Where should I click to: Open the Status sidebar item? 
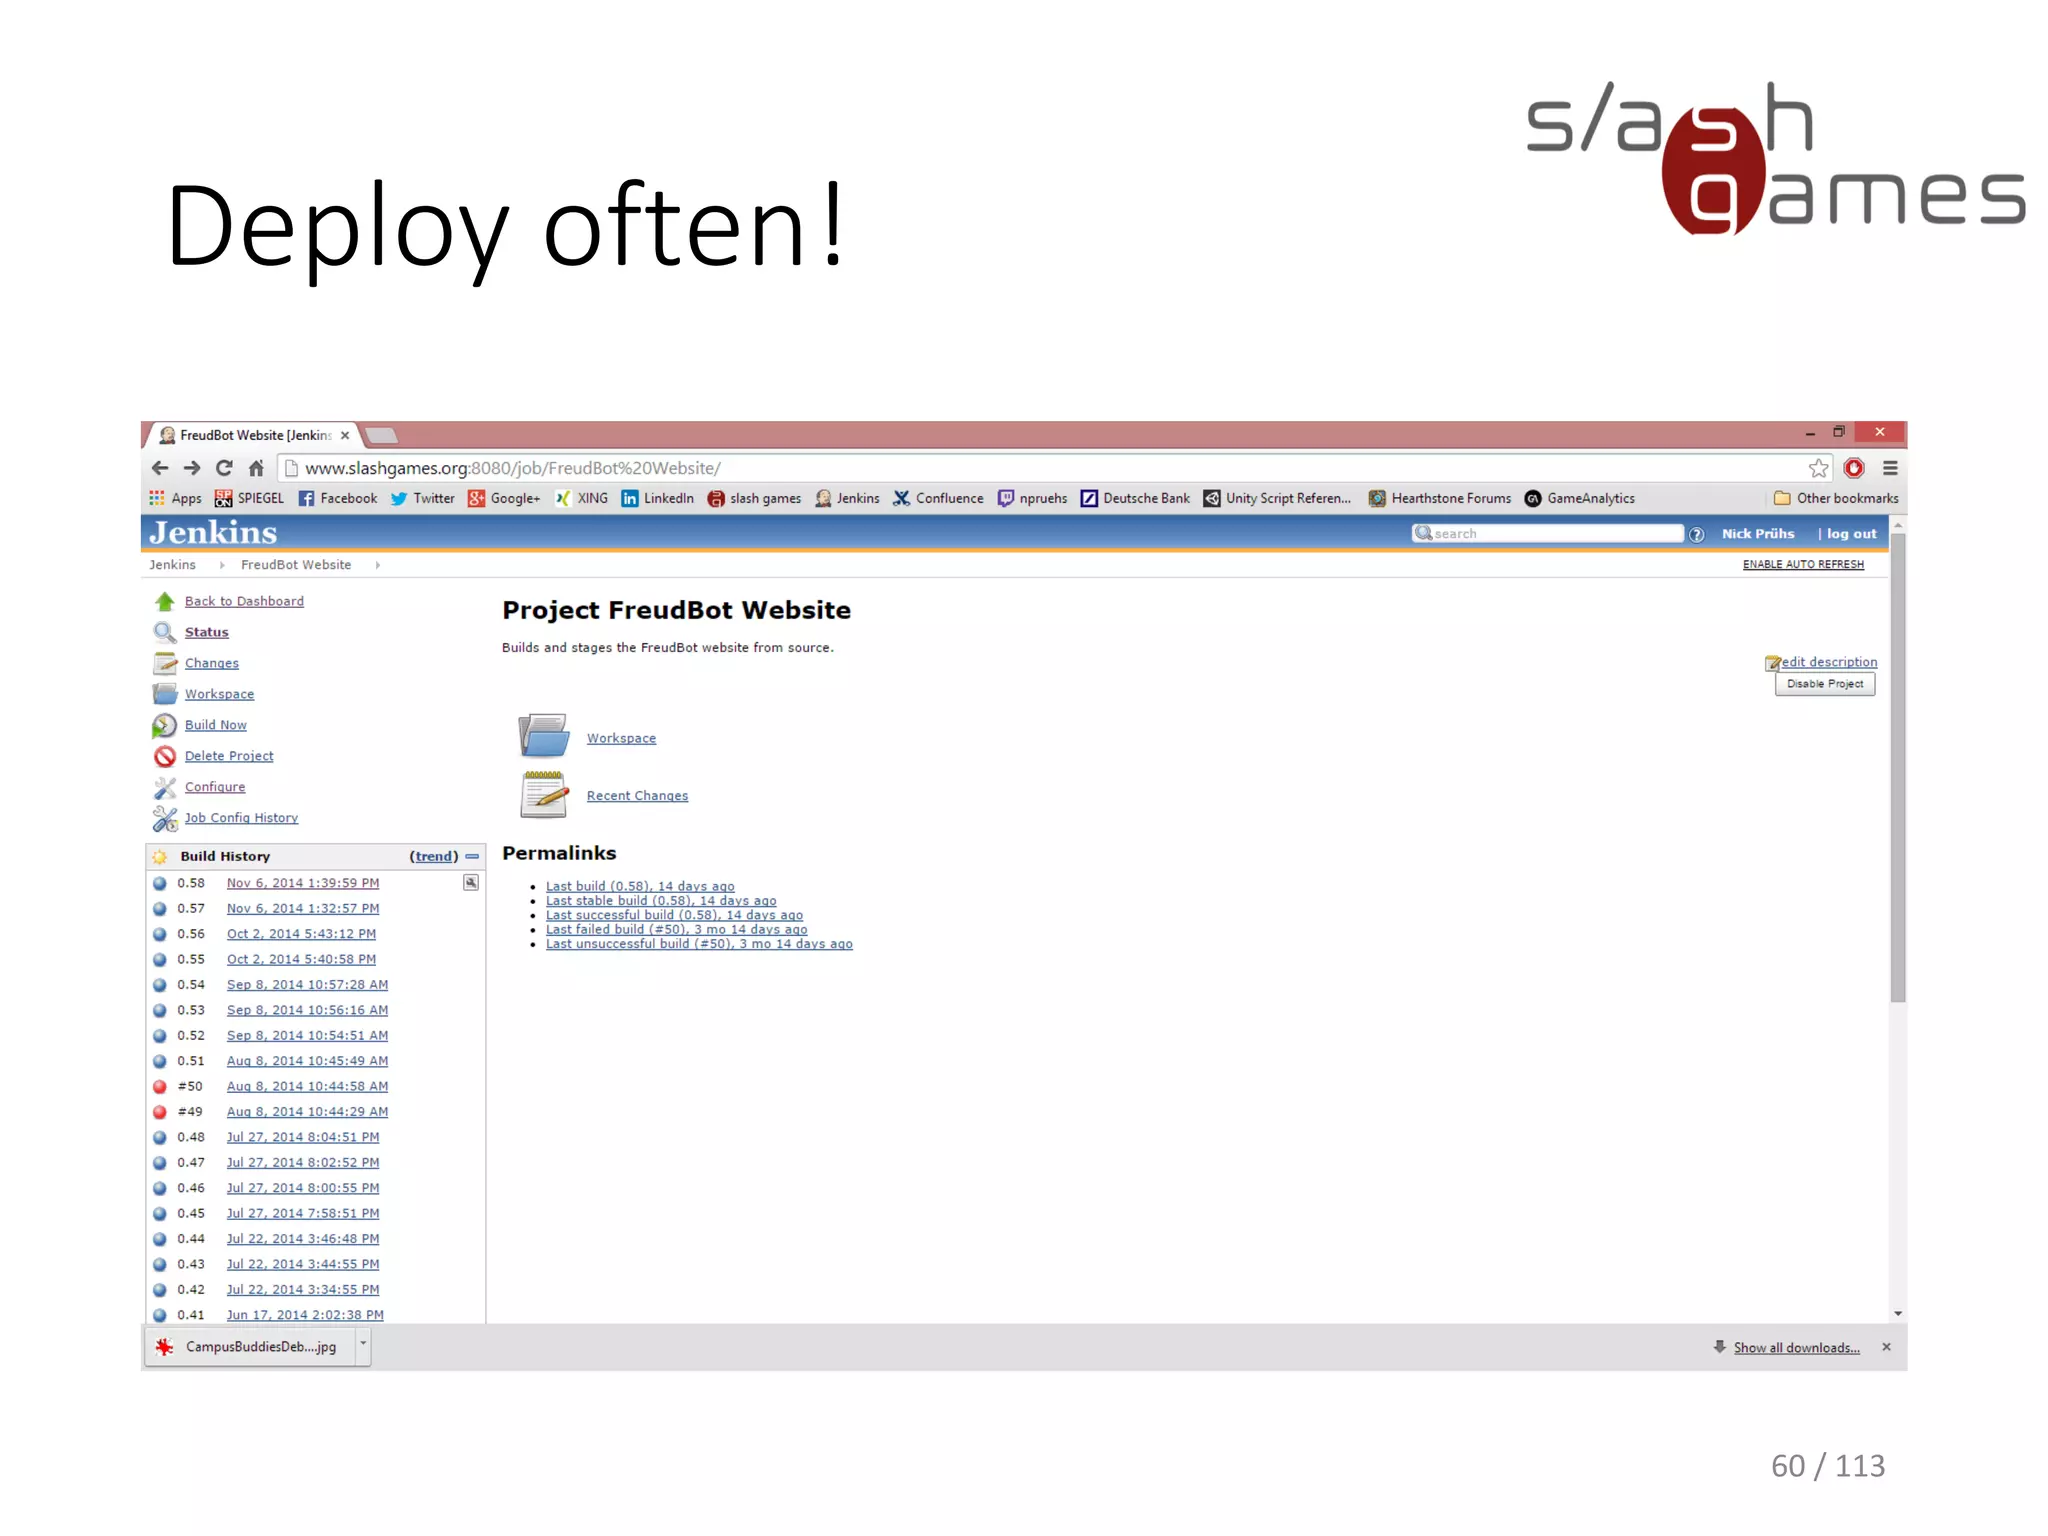point(206,632)
